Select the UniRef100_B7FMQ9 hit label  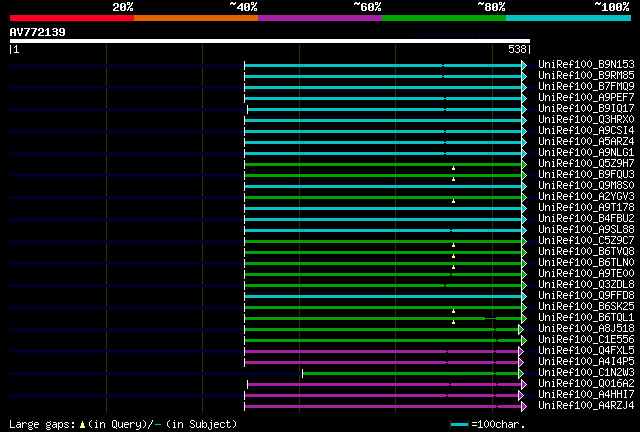586,87
